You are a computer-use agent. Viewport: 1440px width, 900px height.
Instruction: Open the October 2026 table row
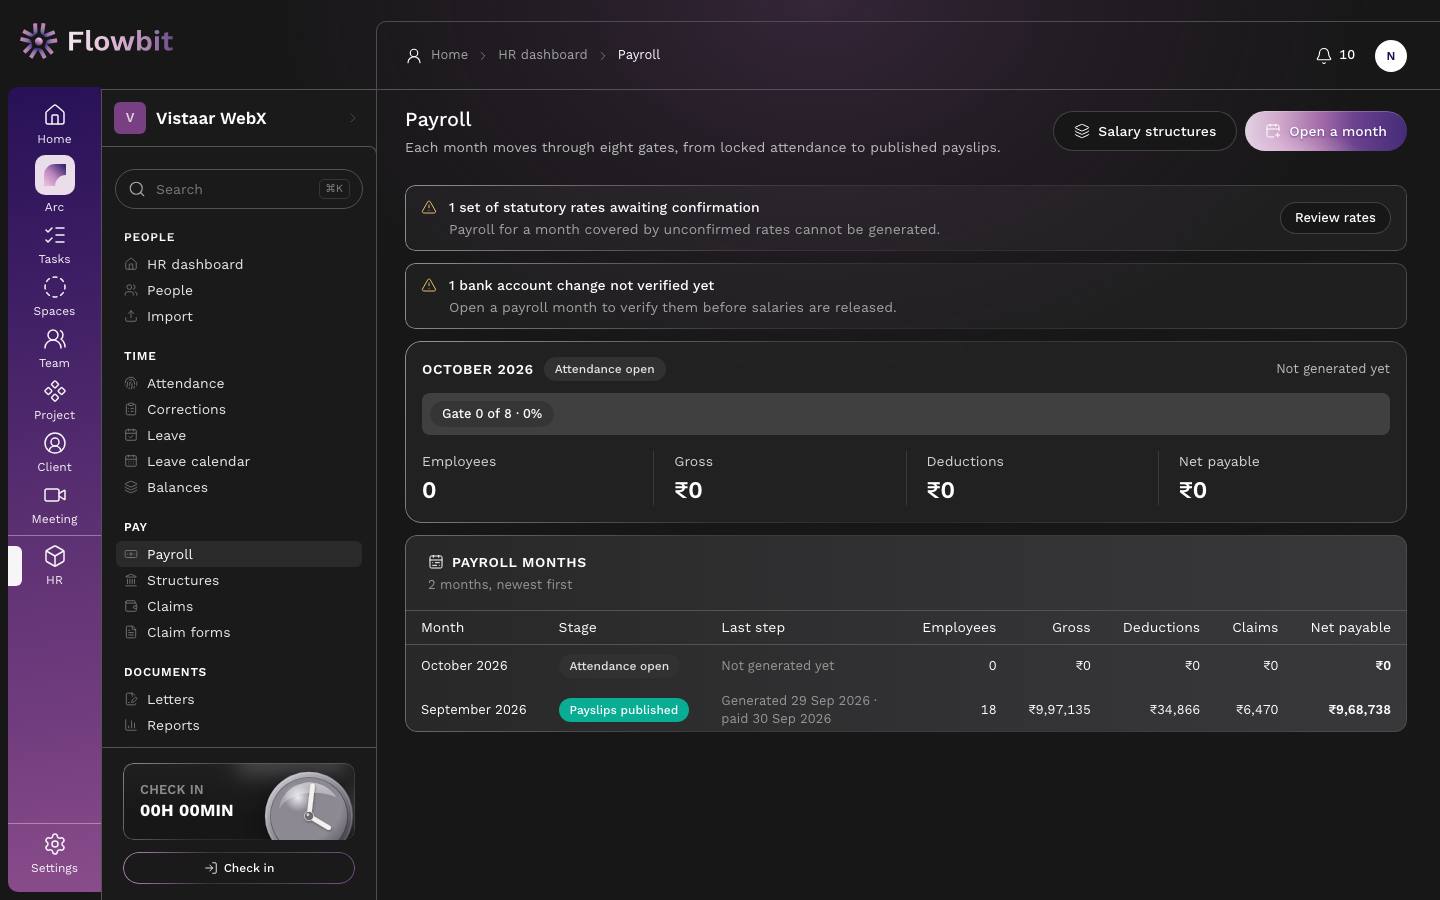pos(906,666)
